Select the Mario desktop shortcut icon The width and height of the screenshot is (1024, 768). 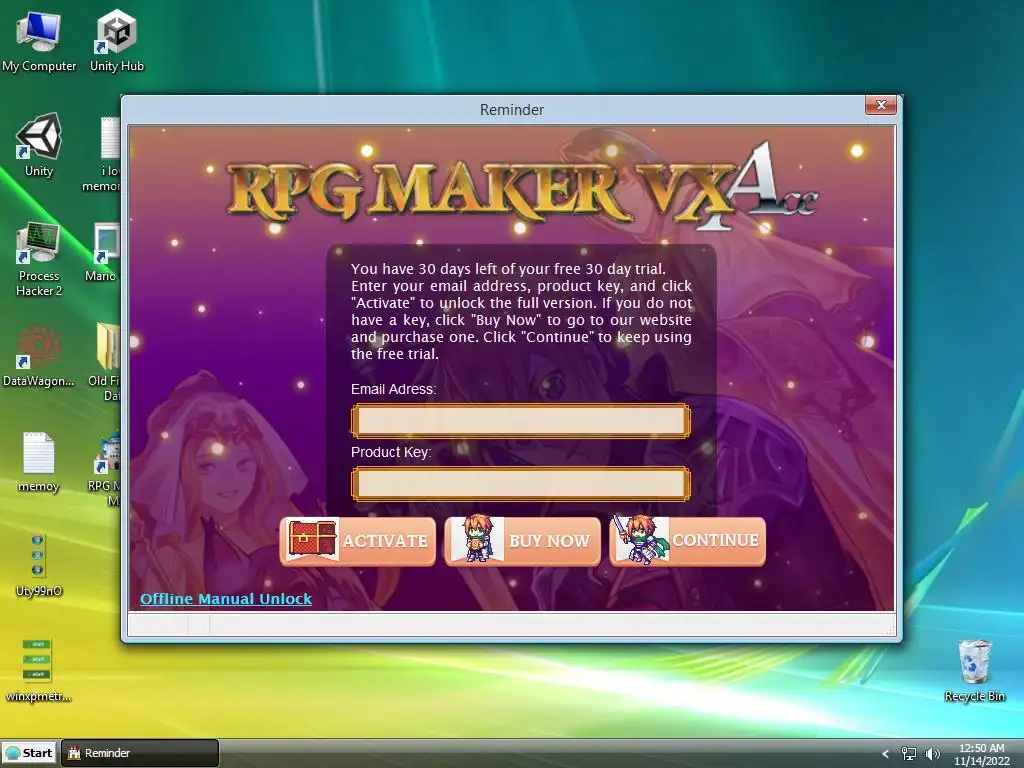click(x=103, y=252)
